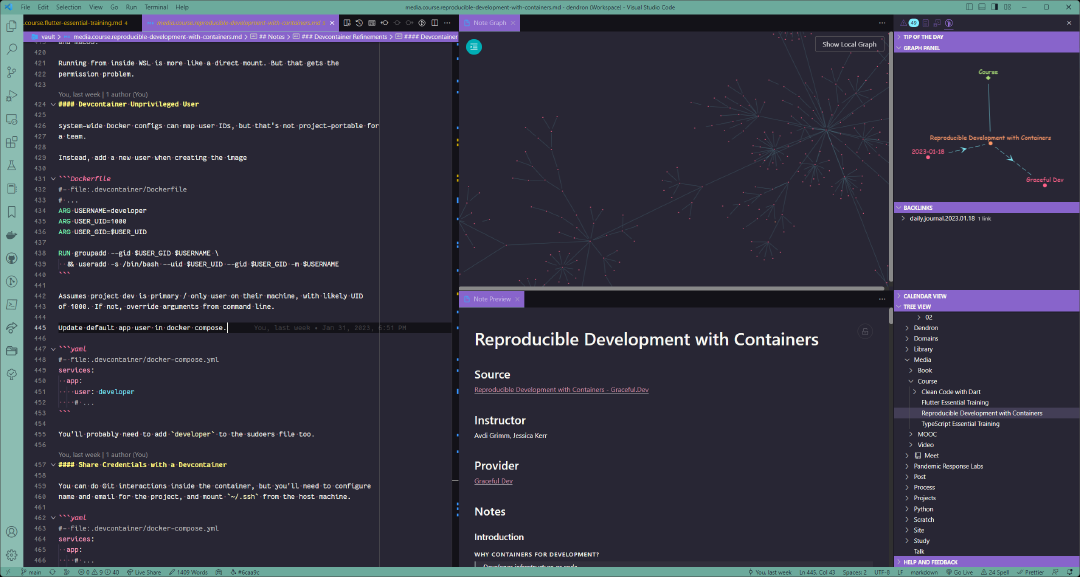Collapse the Devcontainer Unprivileged User heading
Viewport: 1080px width, 577px height.
(54, 103)
